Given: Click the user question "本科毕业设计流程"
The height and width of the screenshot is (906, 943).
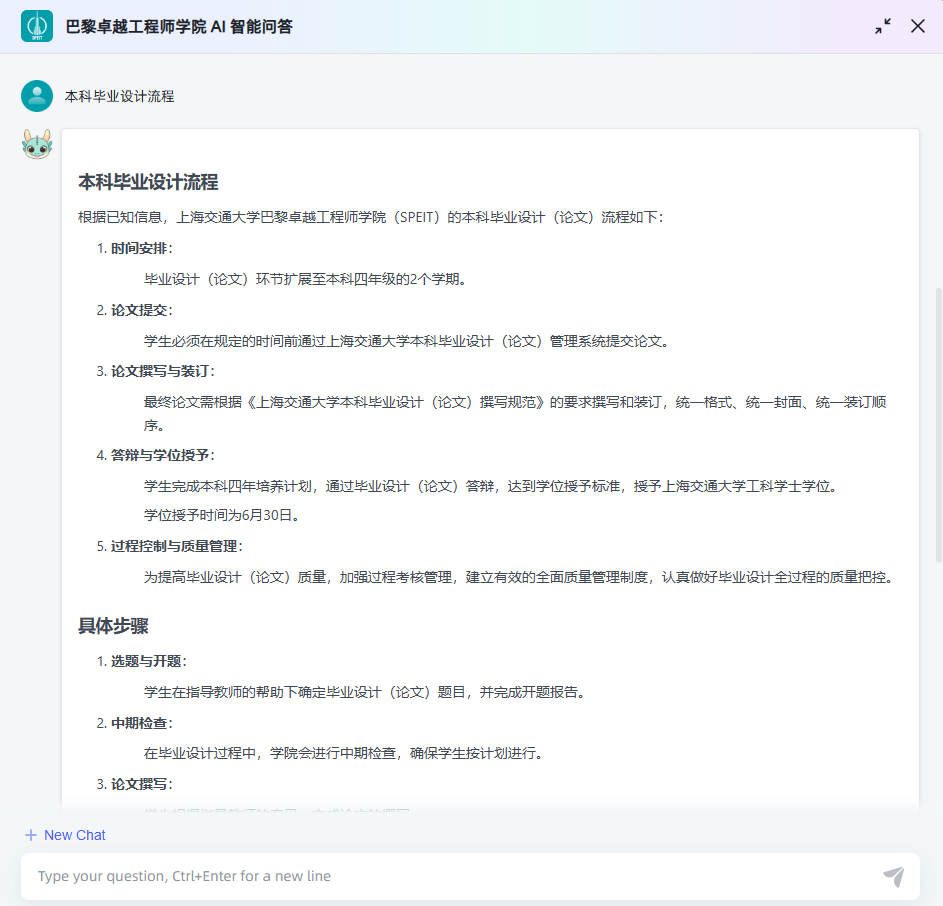Looking at the screenshot, I should pos(120,96).
